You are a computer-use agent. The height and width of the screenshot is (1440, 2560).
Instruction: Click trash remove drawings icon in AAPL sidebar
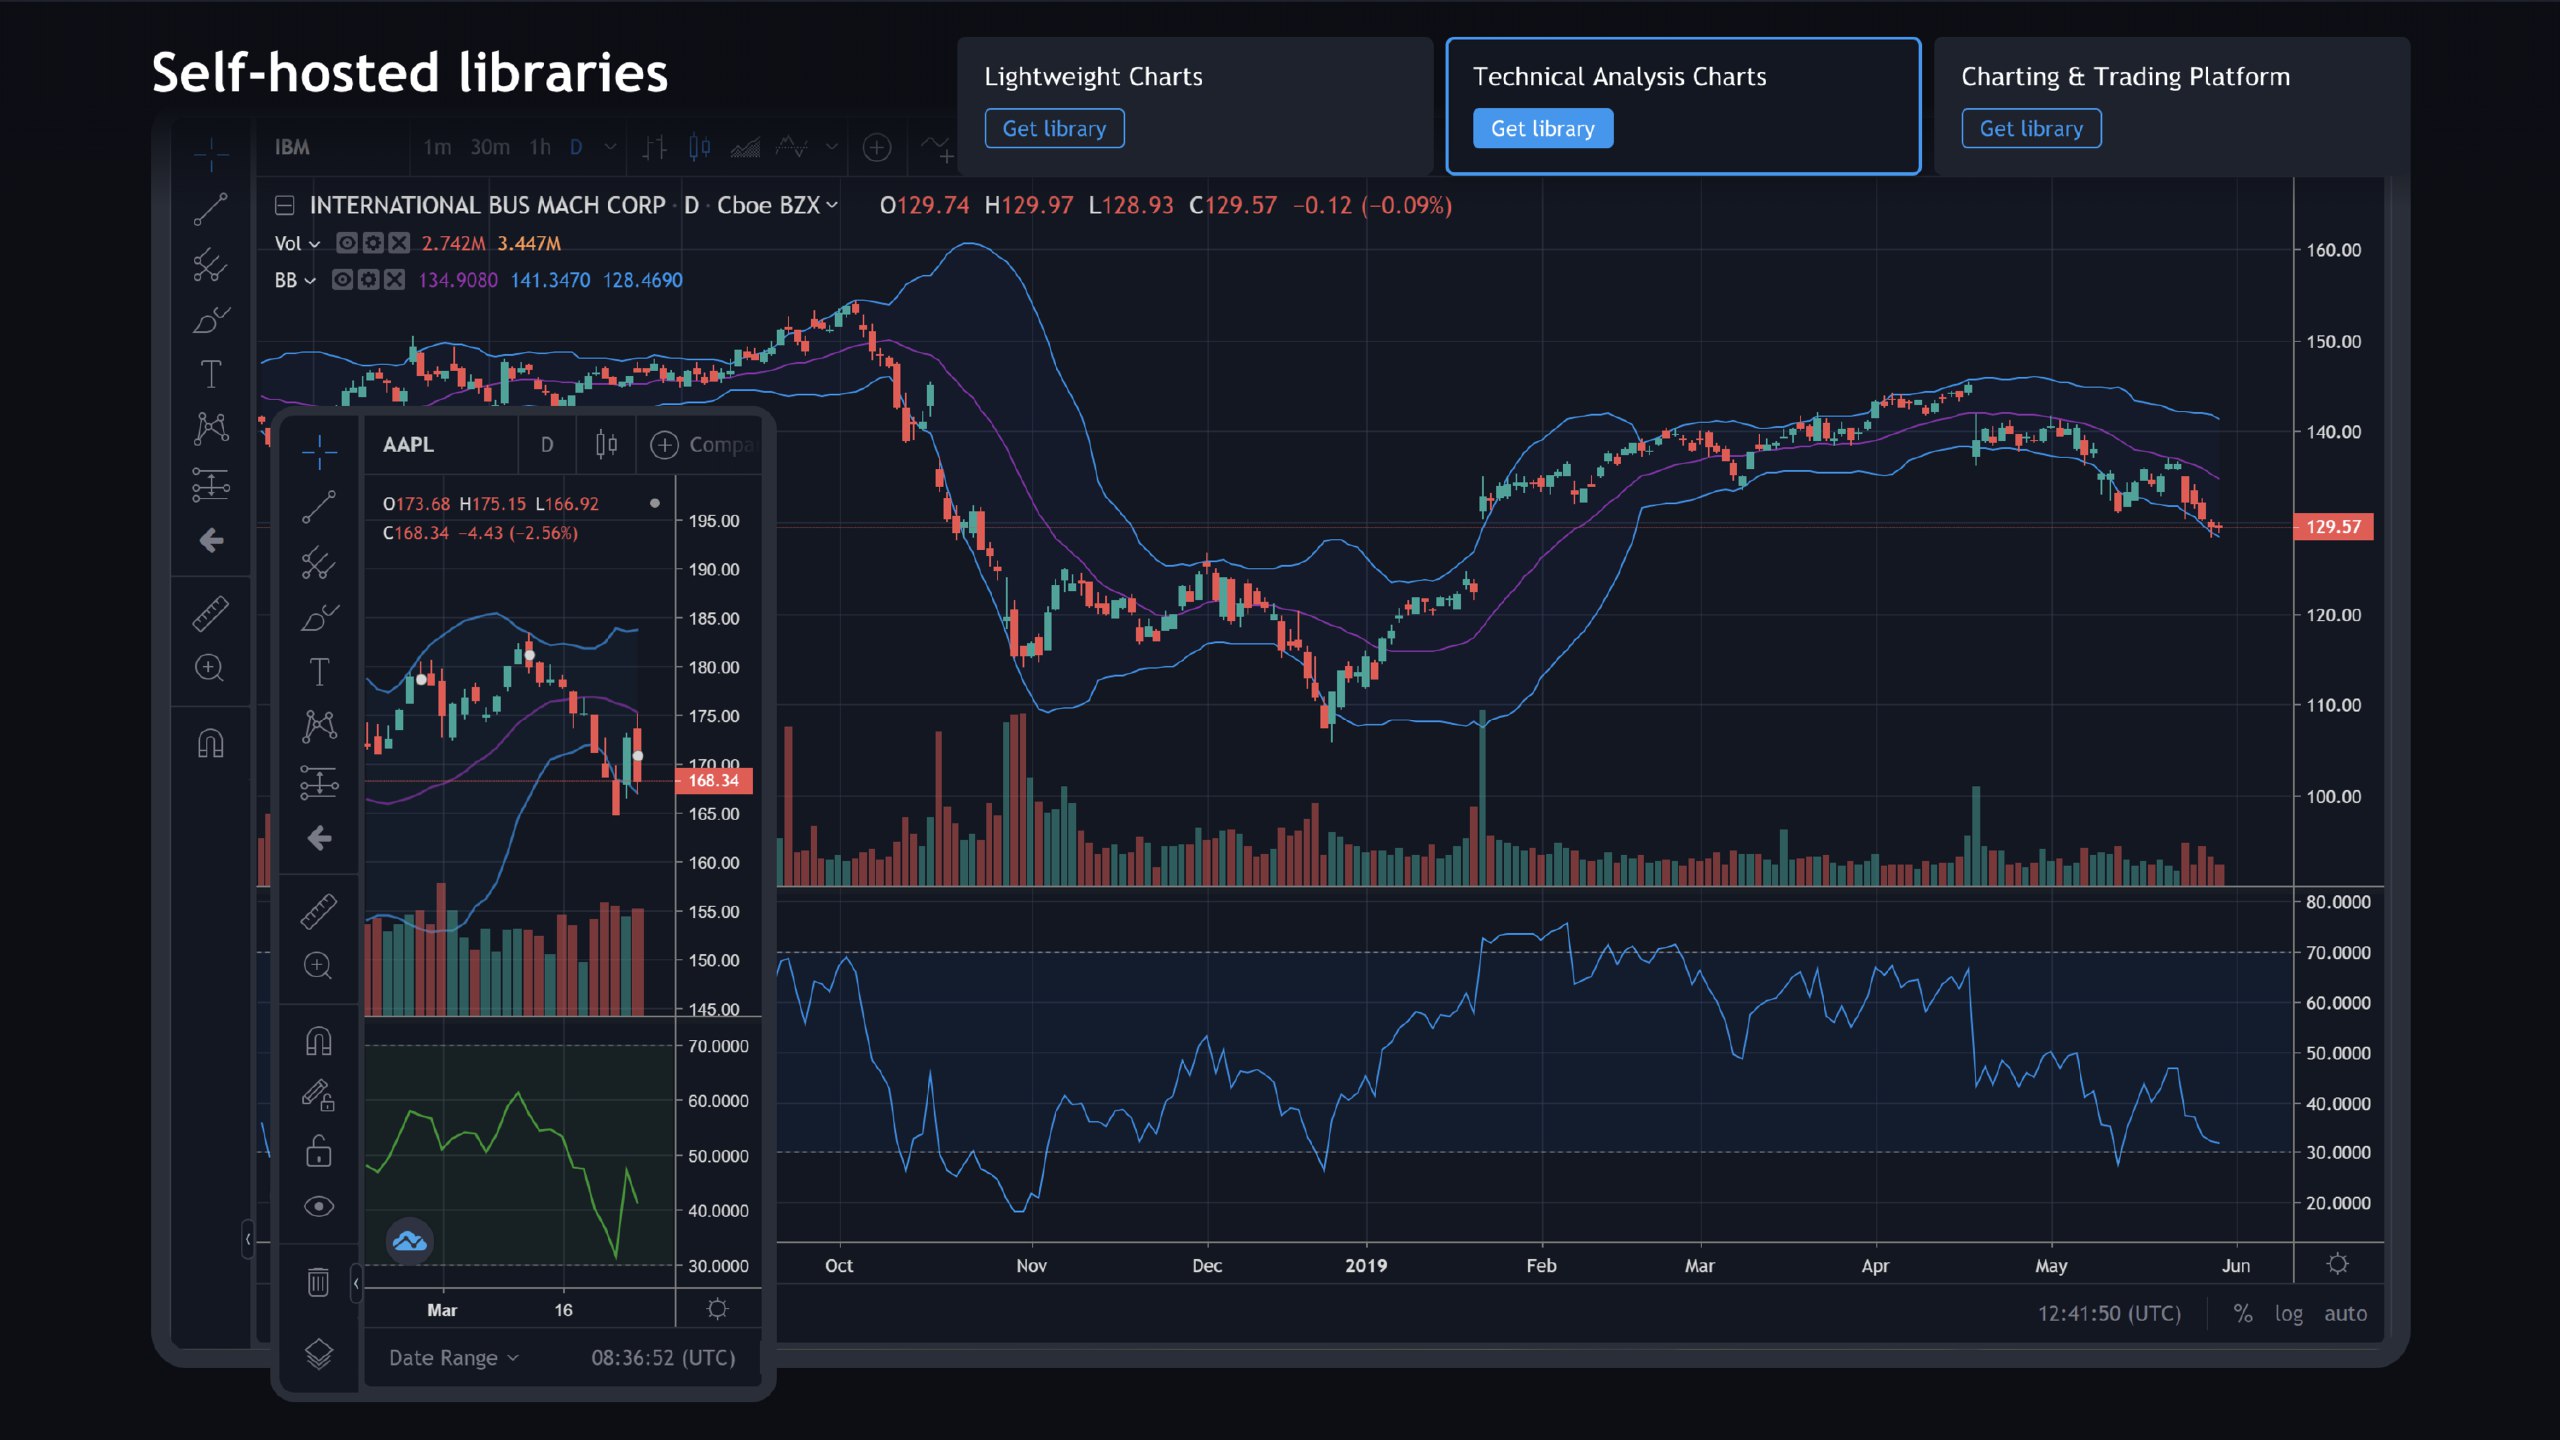[x=318, y=1282]
